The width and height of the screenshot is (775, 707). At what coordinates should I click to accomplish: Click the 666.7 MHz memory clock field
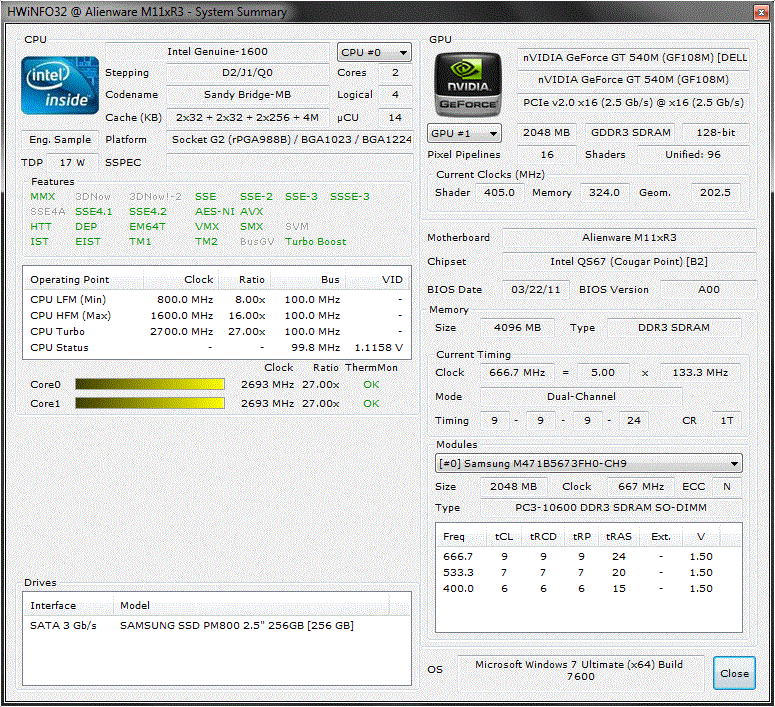coord(517,373)
